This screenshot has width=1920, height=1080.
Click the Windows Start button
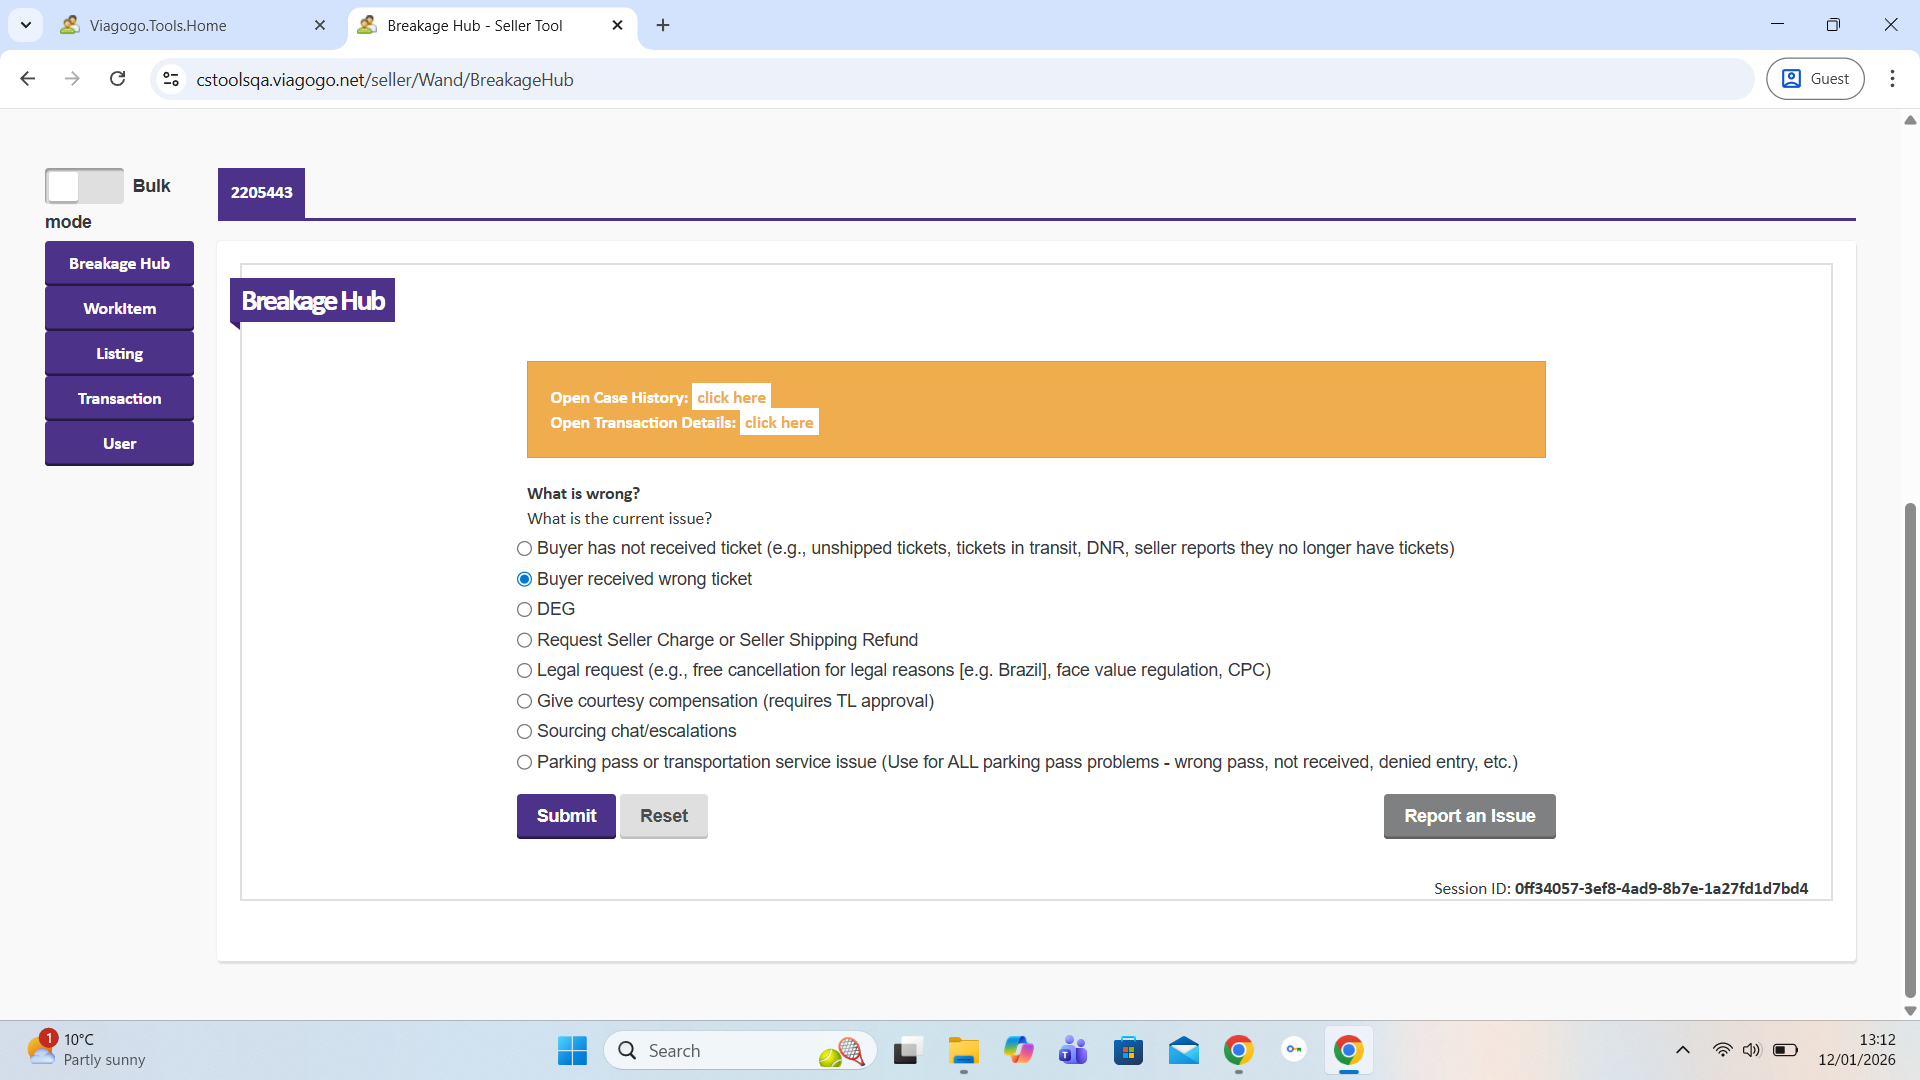point(572,1051)
